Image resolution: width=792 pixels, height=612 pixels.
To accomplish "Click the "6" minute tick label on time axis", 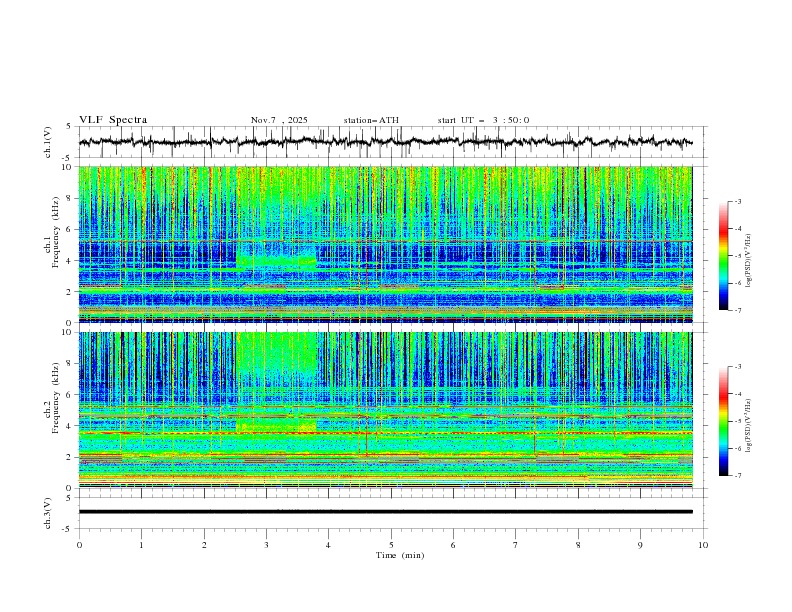I will [453, 545].
